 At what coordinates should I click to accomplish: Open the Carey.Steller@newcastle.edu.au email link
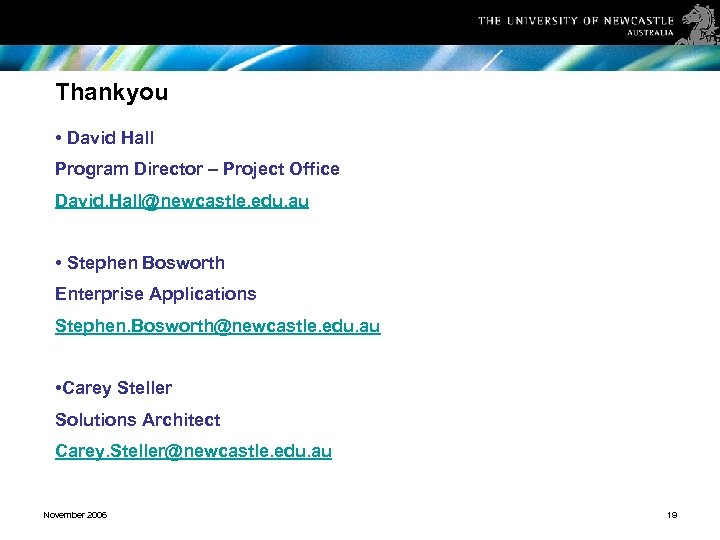[193, 451]
